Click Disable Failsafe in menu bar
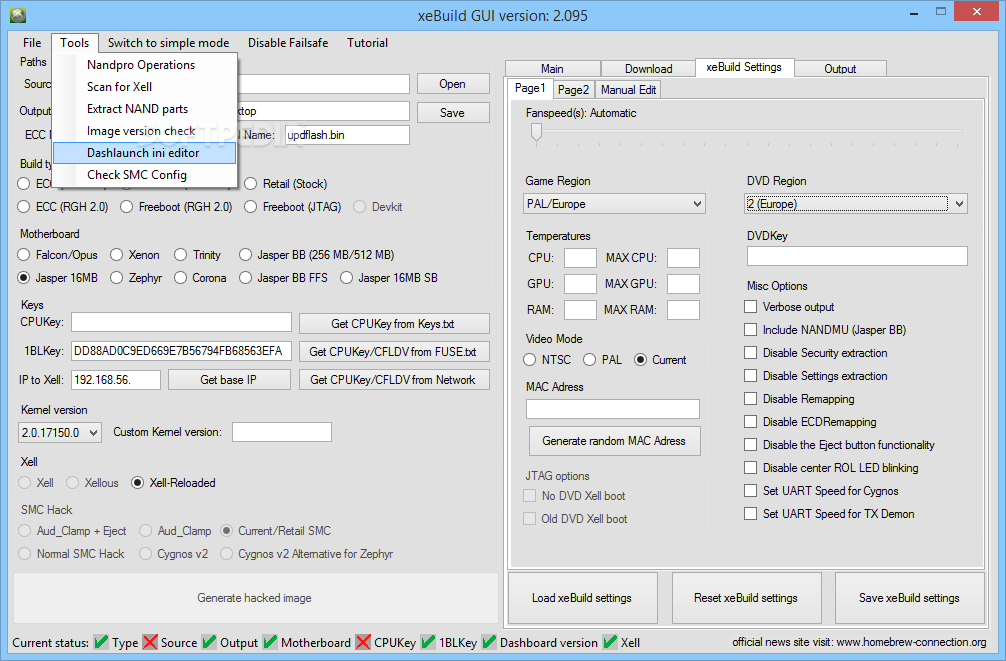 288,42
